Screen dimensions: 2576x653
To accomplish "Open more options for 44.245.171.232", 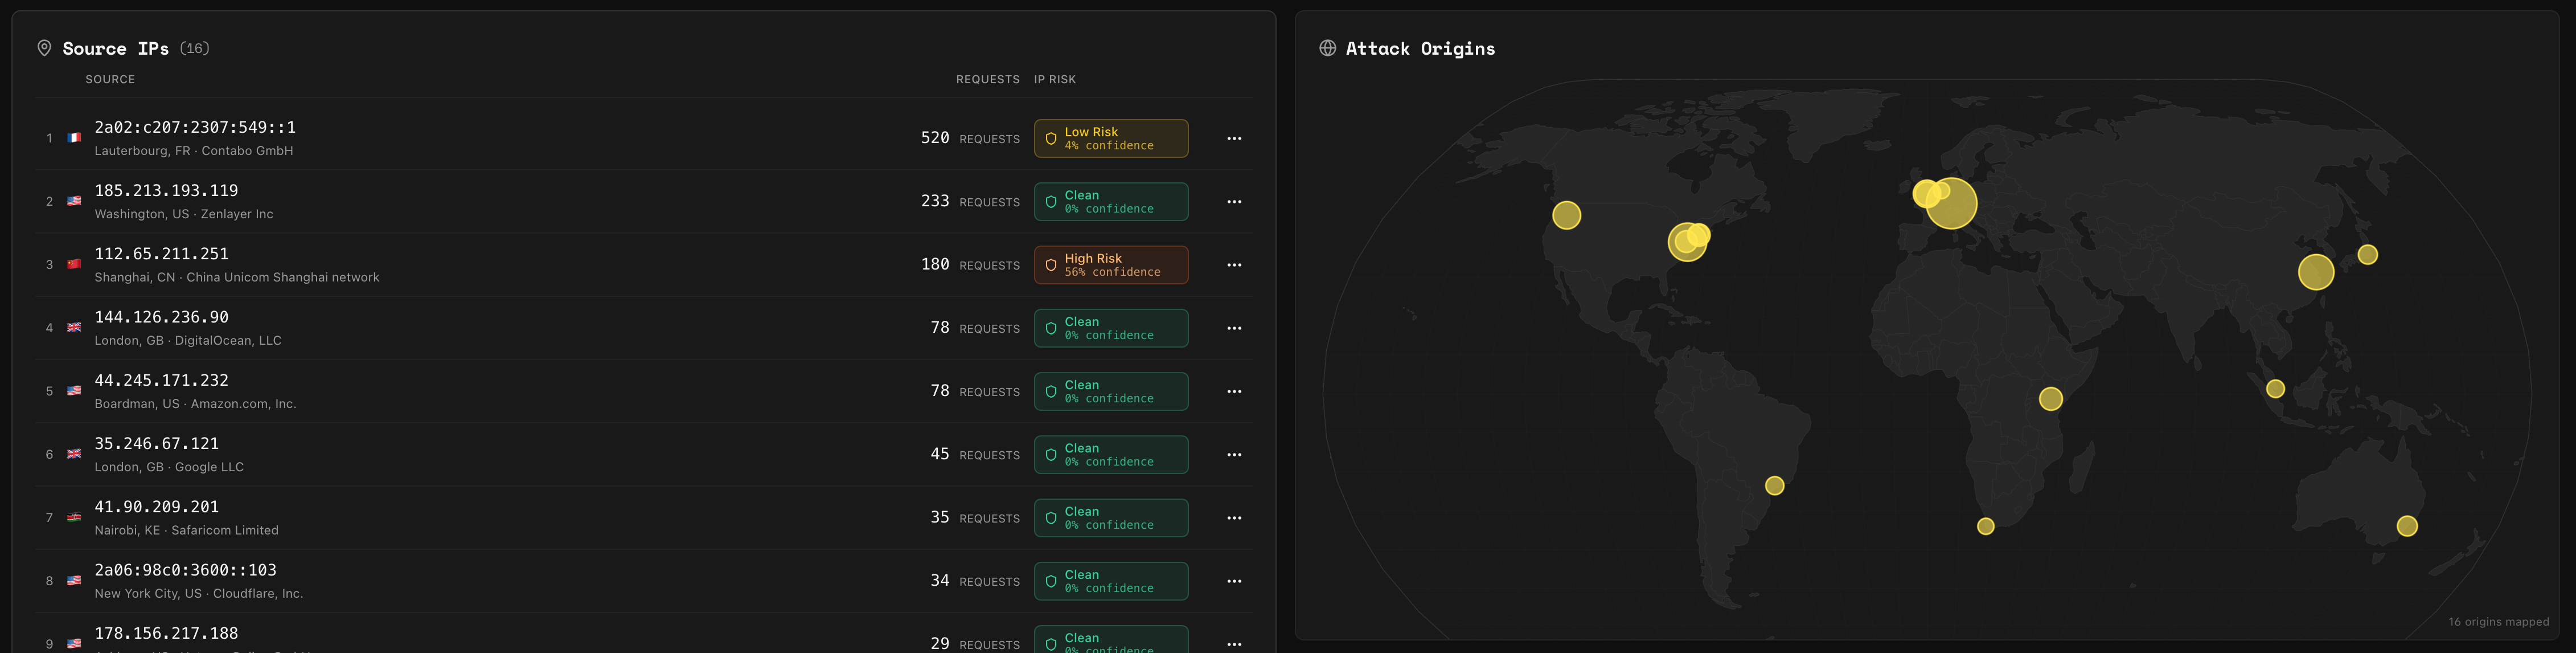I will pyautogui.click(x=1234, y=392).
